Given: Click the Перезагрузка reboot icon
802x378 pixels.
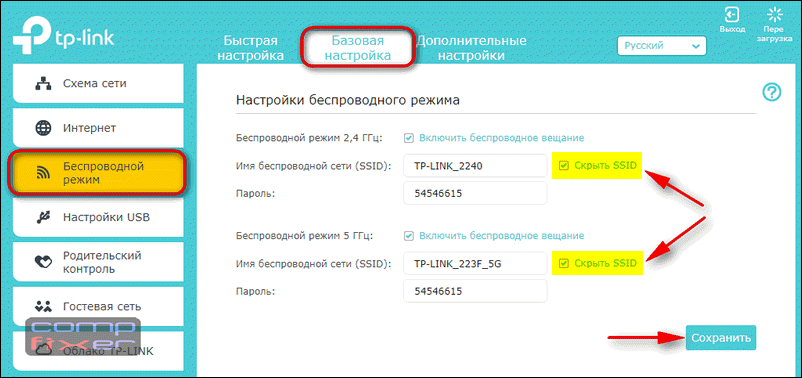Looking at the screenshot, I should point(776,14).
